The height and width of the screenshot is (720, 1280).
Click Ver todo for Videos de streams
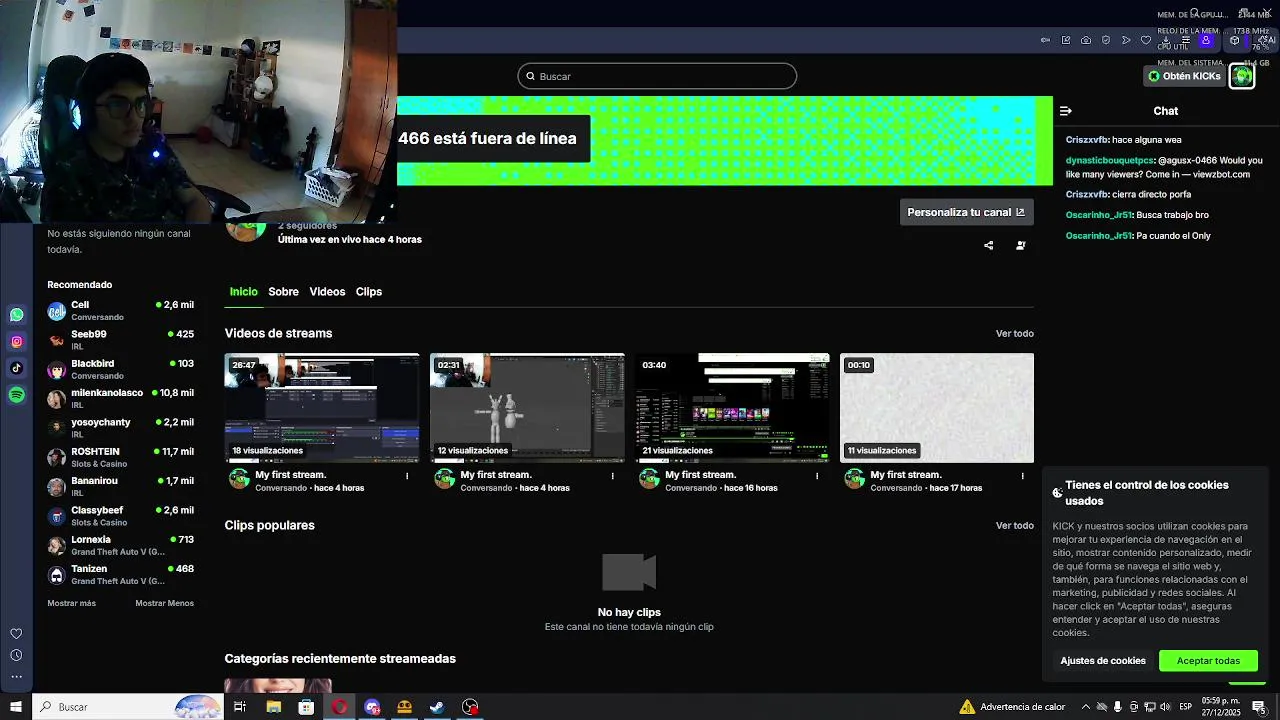click(1015, 334)
